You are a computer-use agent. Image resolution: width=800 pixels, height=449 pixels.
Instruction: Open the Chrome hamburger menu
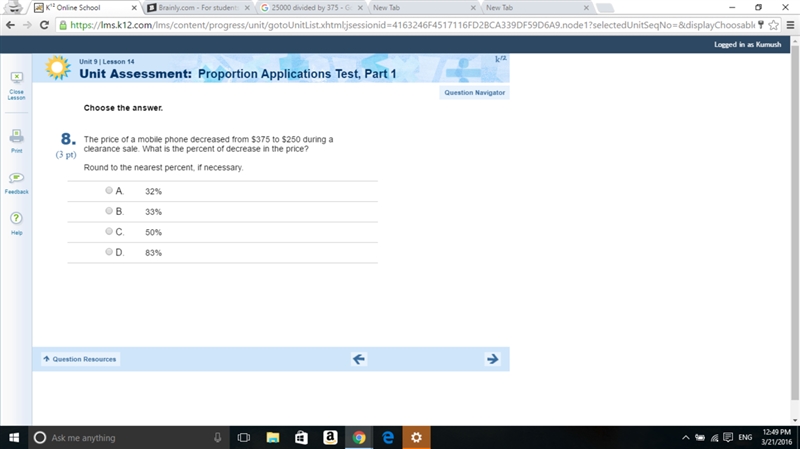click(x=790, y=25)
